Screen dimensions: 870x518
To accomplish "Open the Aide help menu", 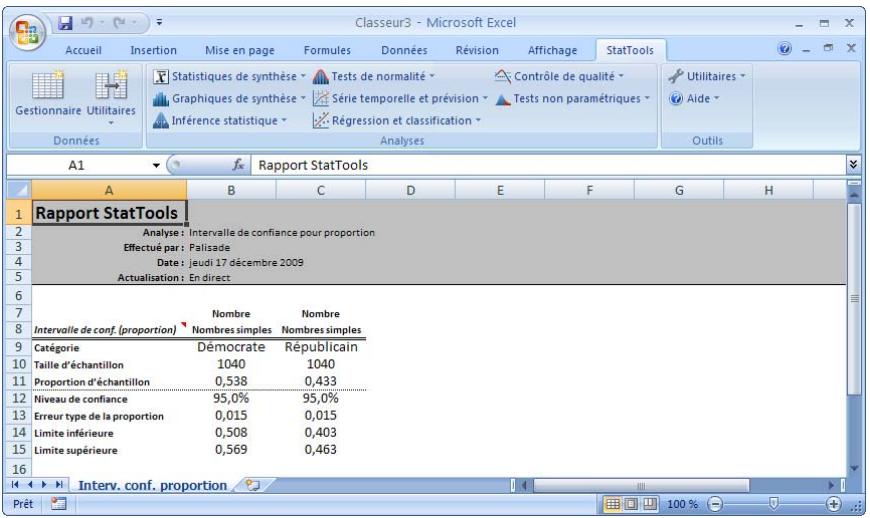I will (x=694, y=98).
